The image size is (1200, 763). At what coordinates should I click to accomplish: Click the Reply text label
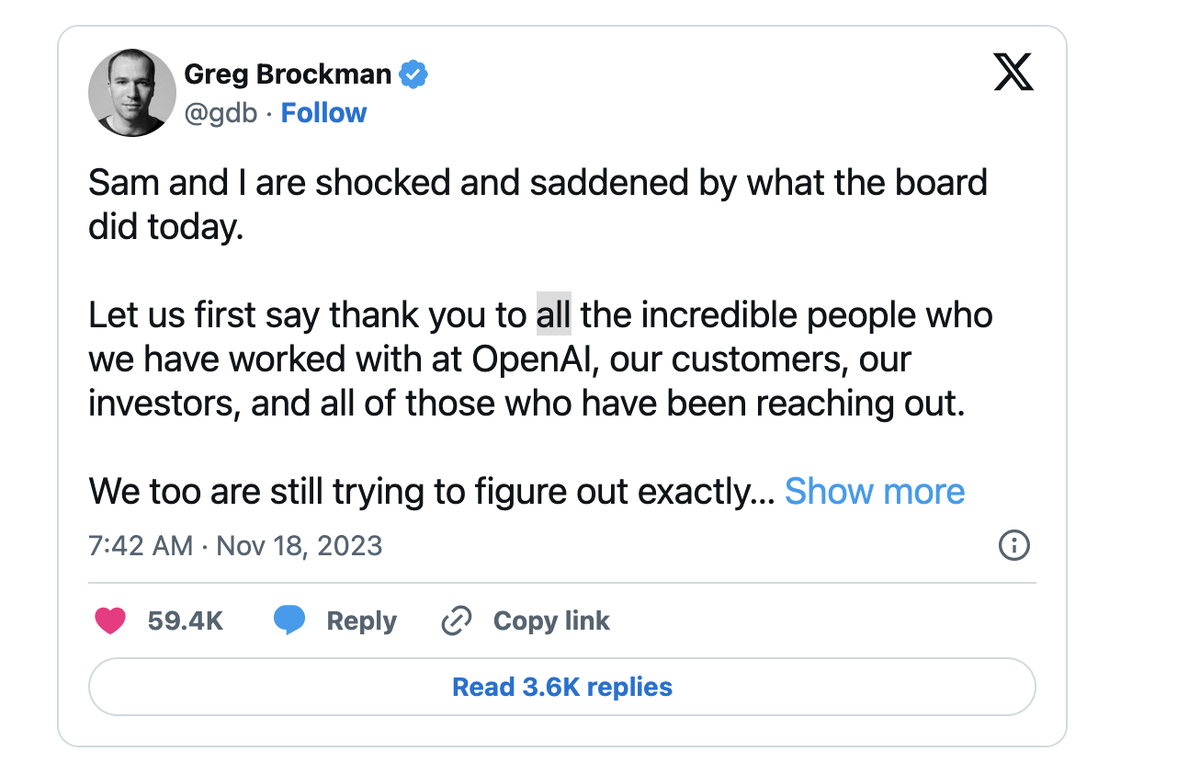[x=361, y=621]
